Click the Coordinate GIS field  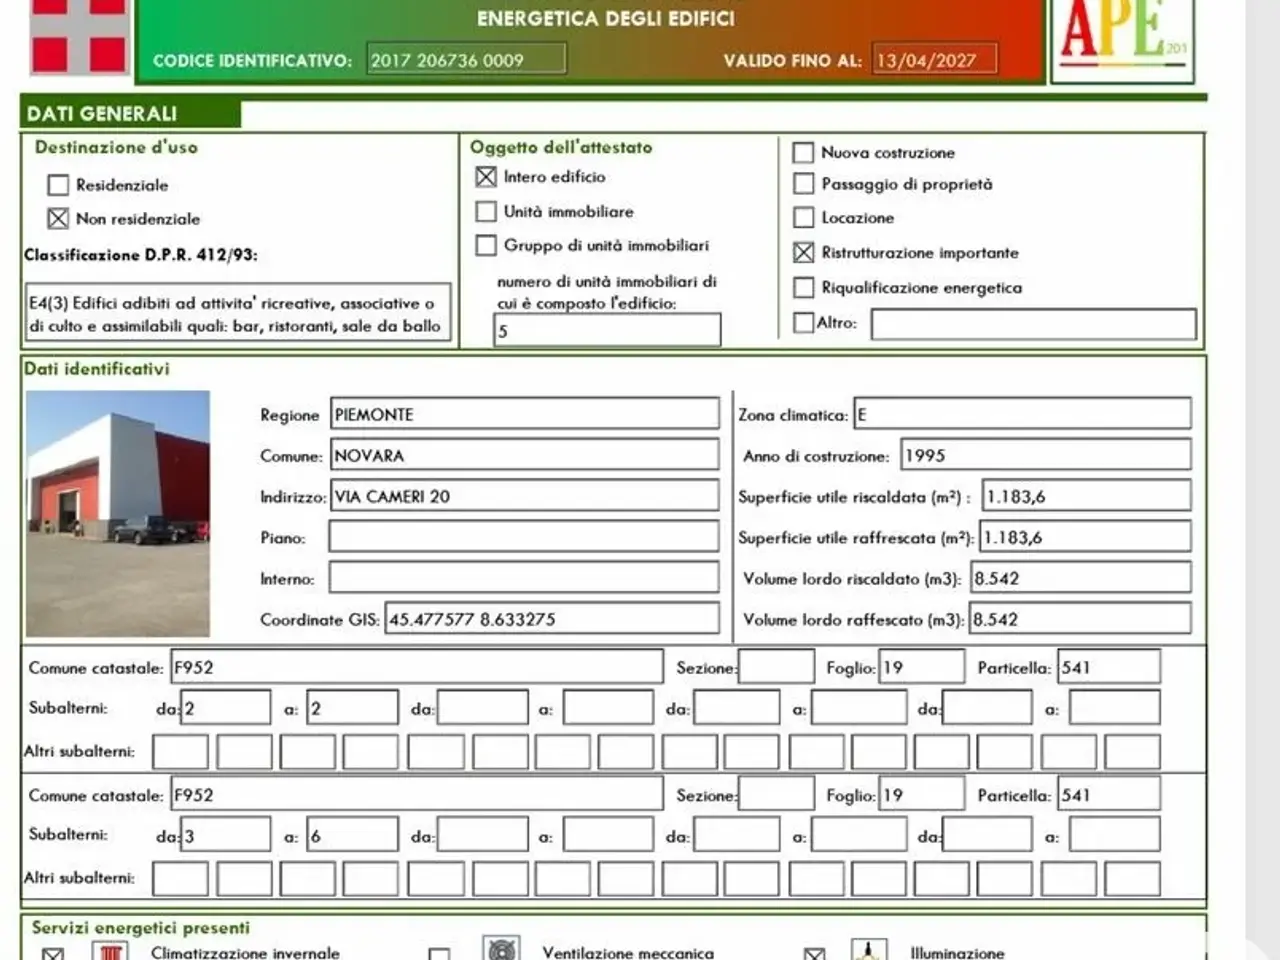point(552,619)
